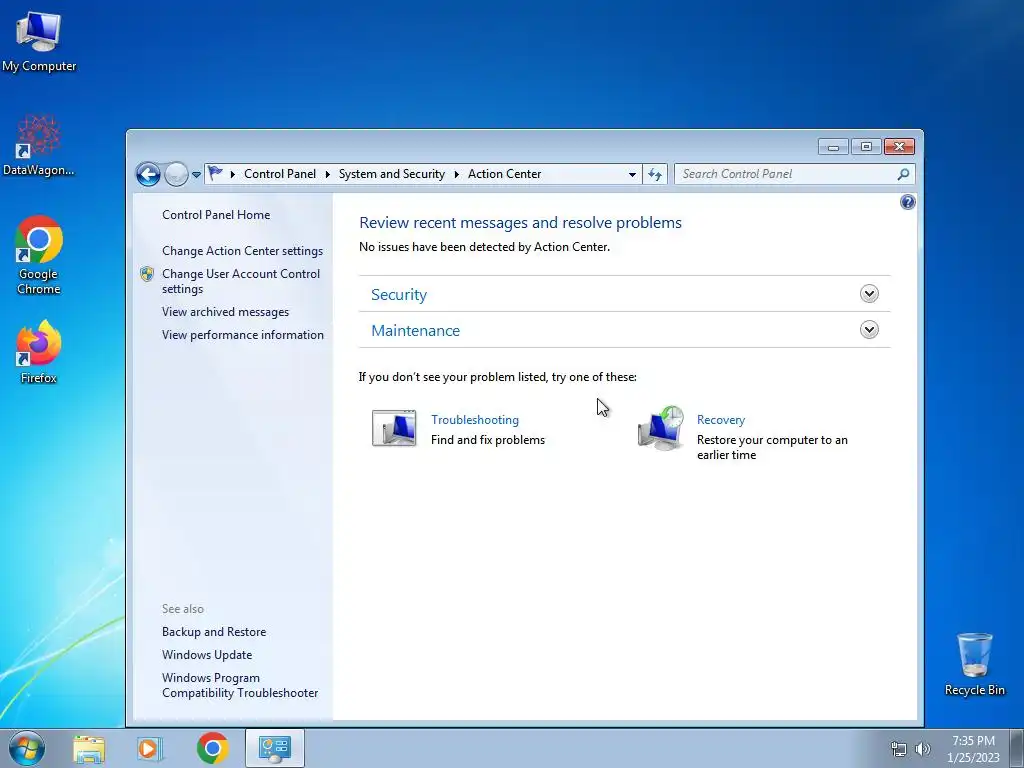Select the DataWagon desktop shortcut
The image size is (1024, 768).
click(39, 145)
